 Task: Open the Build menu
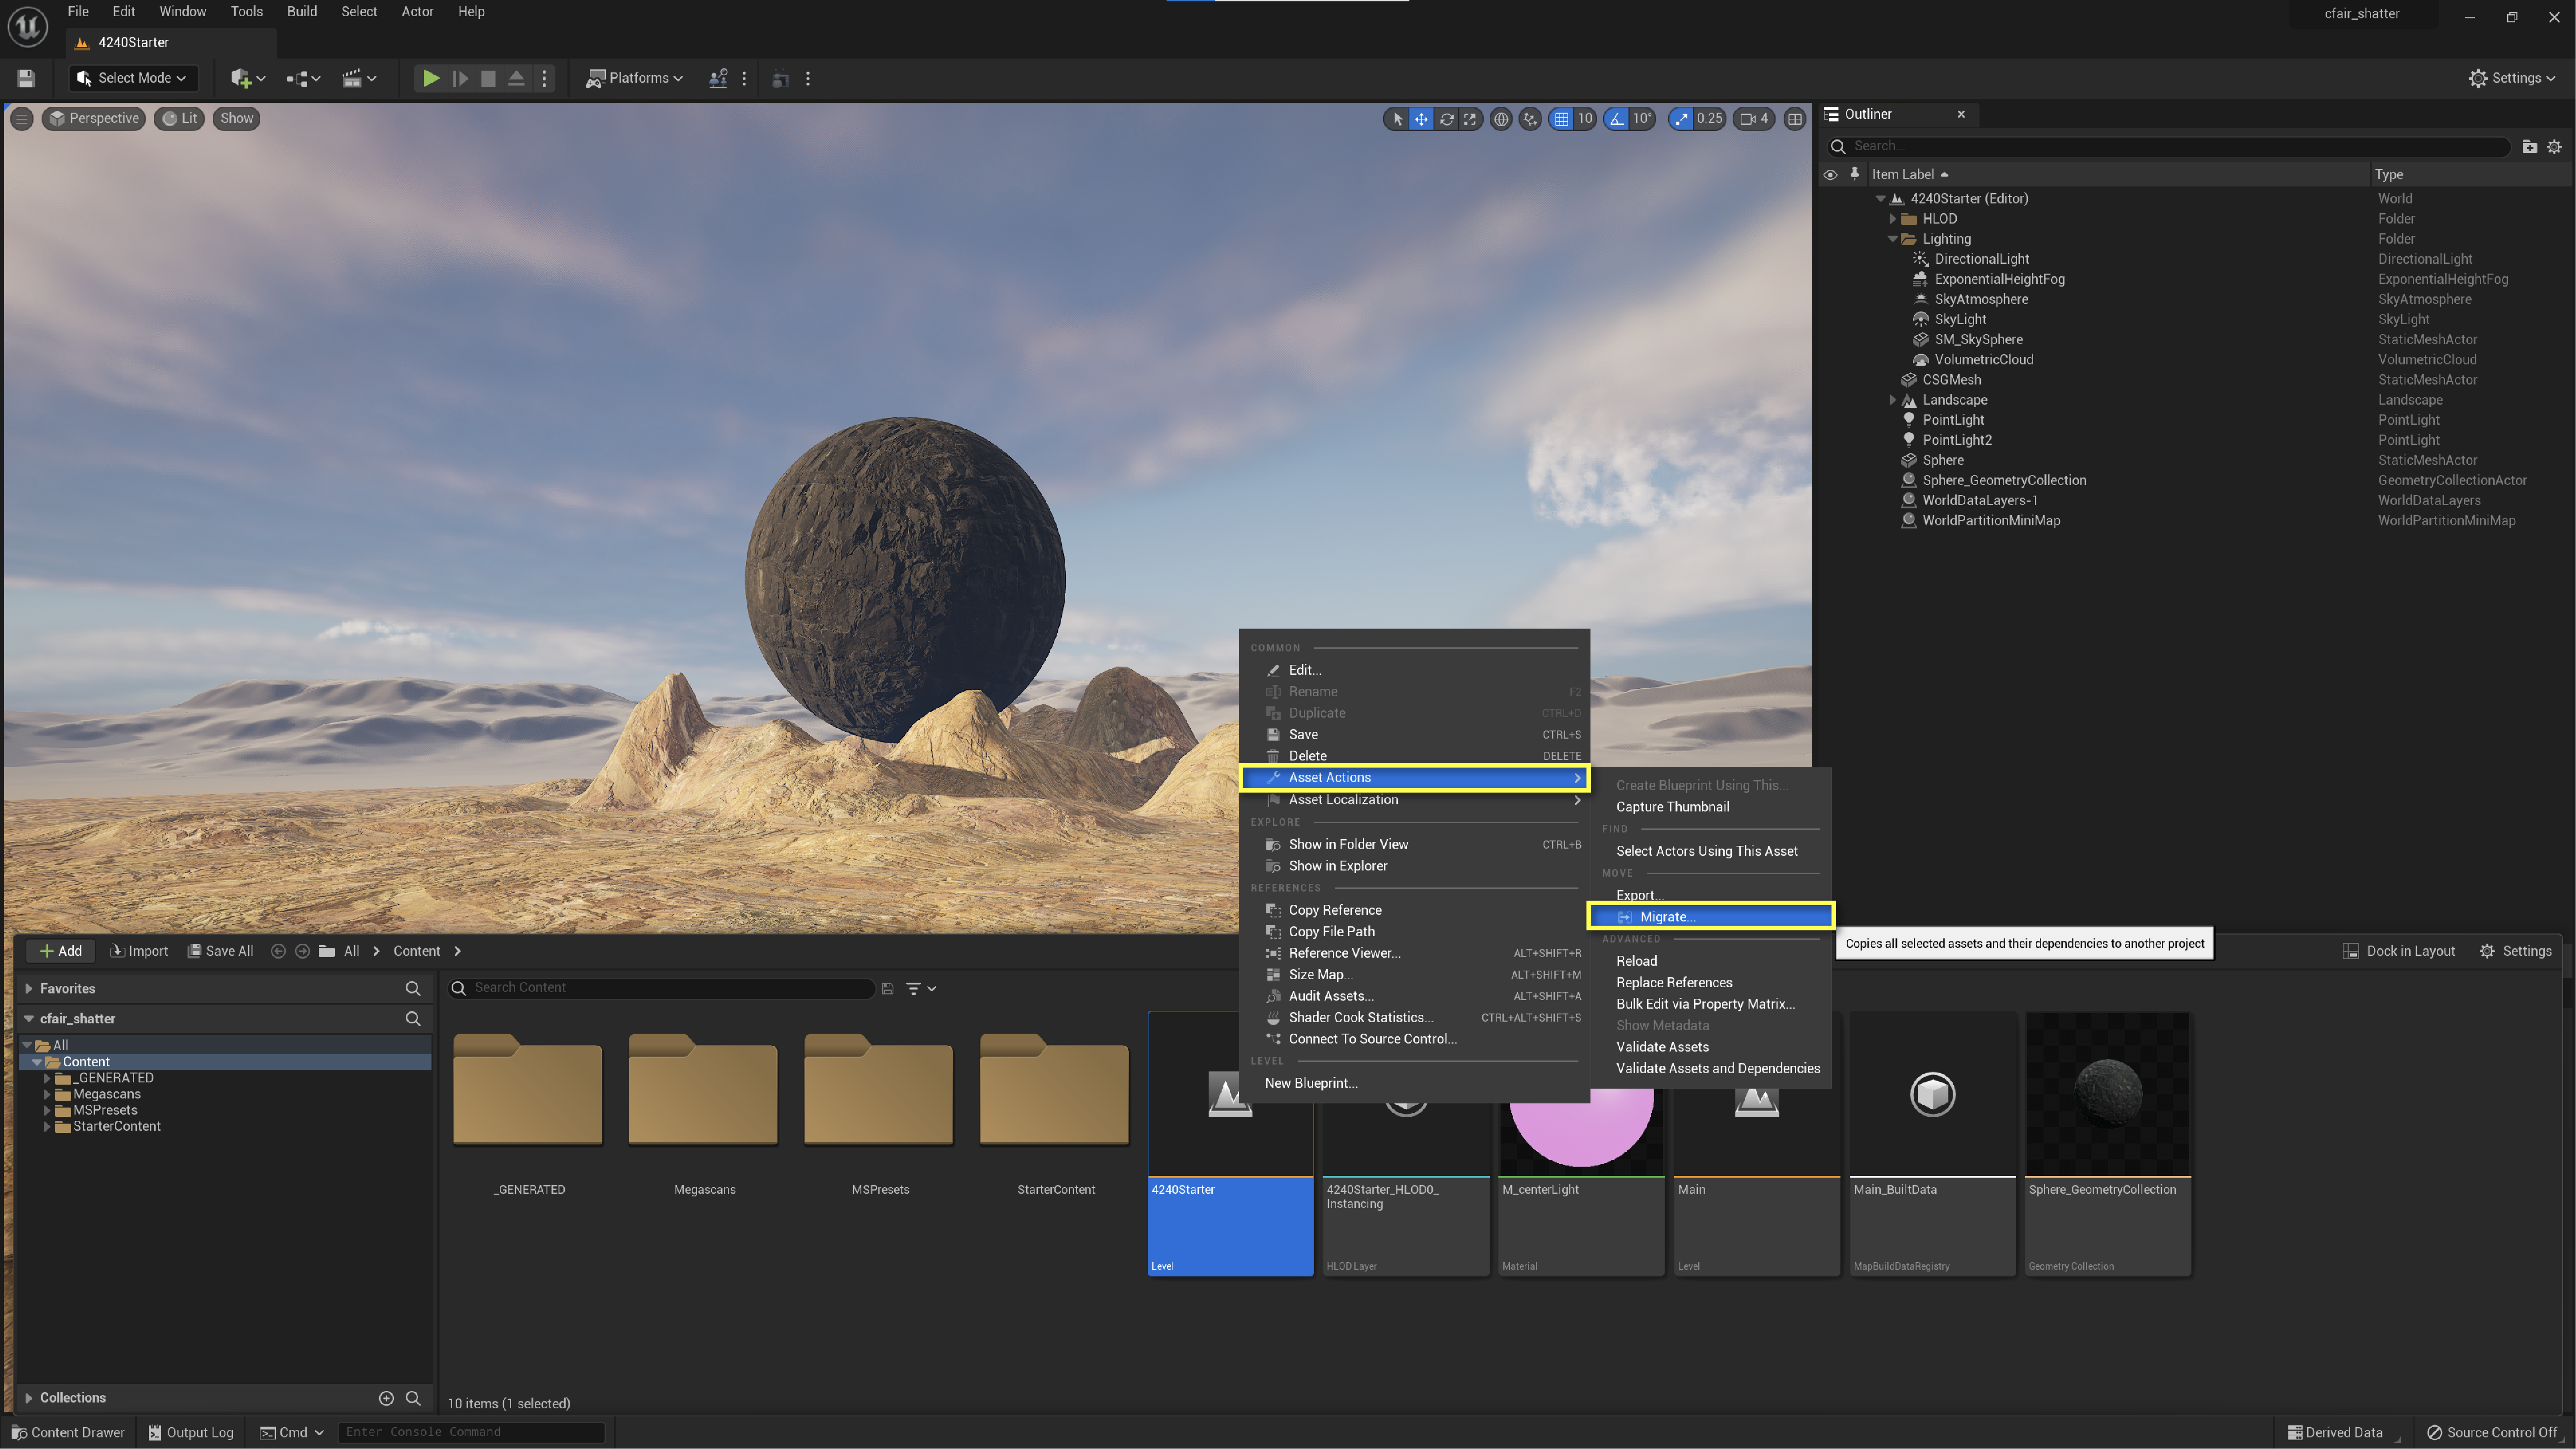point(302,12)
